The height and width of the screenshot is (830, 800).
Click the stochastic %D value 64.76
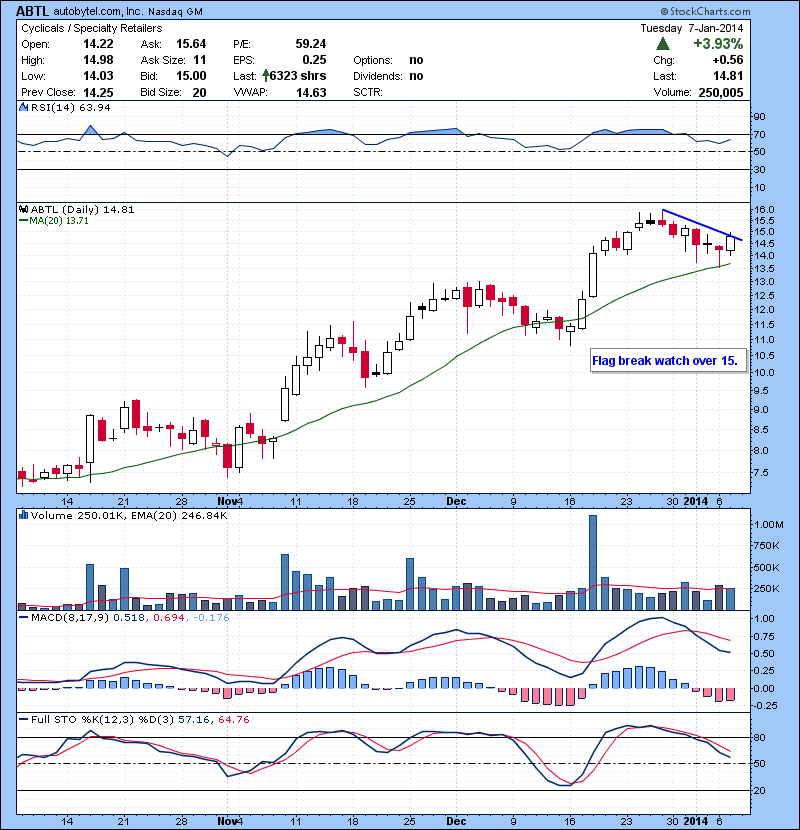point(233,719)
